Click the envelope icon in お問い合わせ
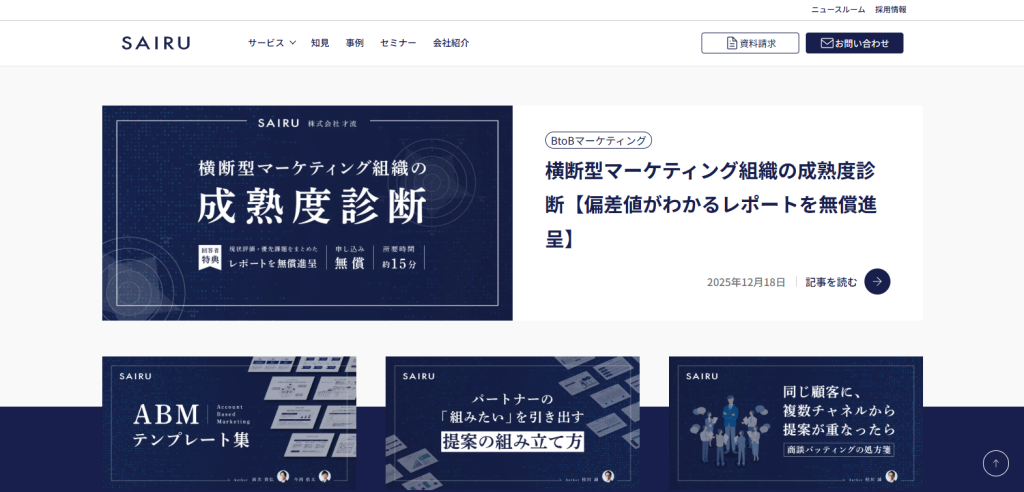The width and height of the screenshot is (1024, 492). pyautogui.click(x=827, y=43)
